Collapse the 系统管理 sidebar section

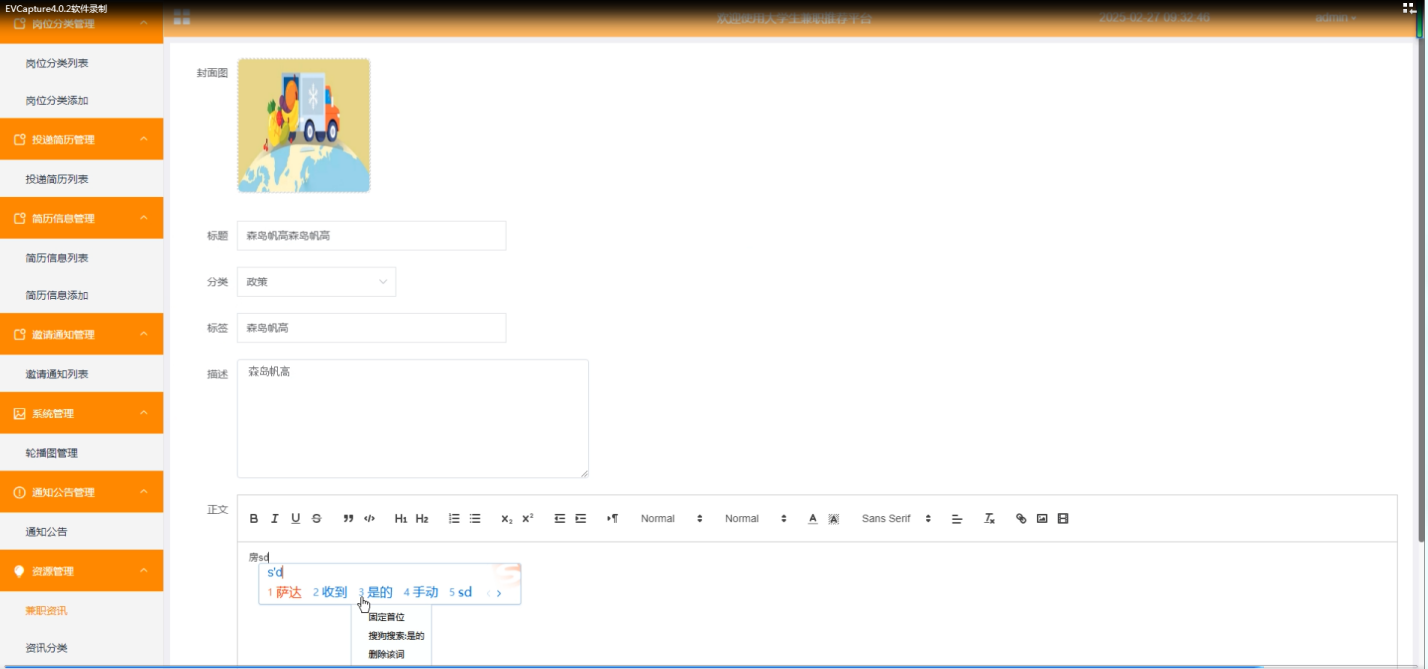click(x=82, y=413)
